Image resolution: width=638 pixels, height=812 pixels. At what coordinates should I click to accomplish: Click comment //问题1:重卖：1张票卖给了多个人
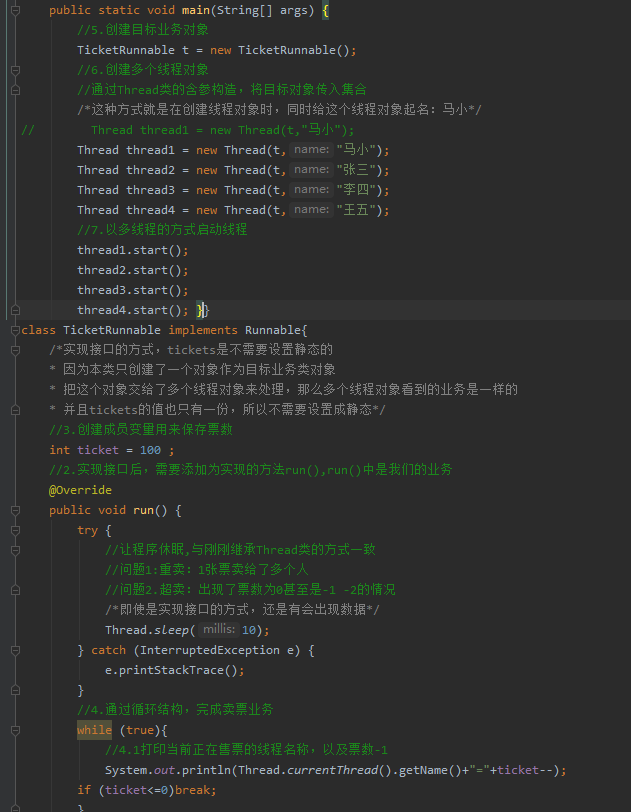pyautogui.click(x=207, y=570)
